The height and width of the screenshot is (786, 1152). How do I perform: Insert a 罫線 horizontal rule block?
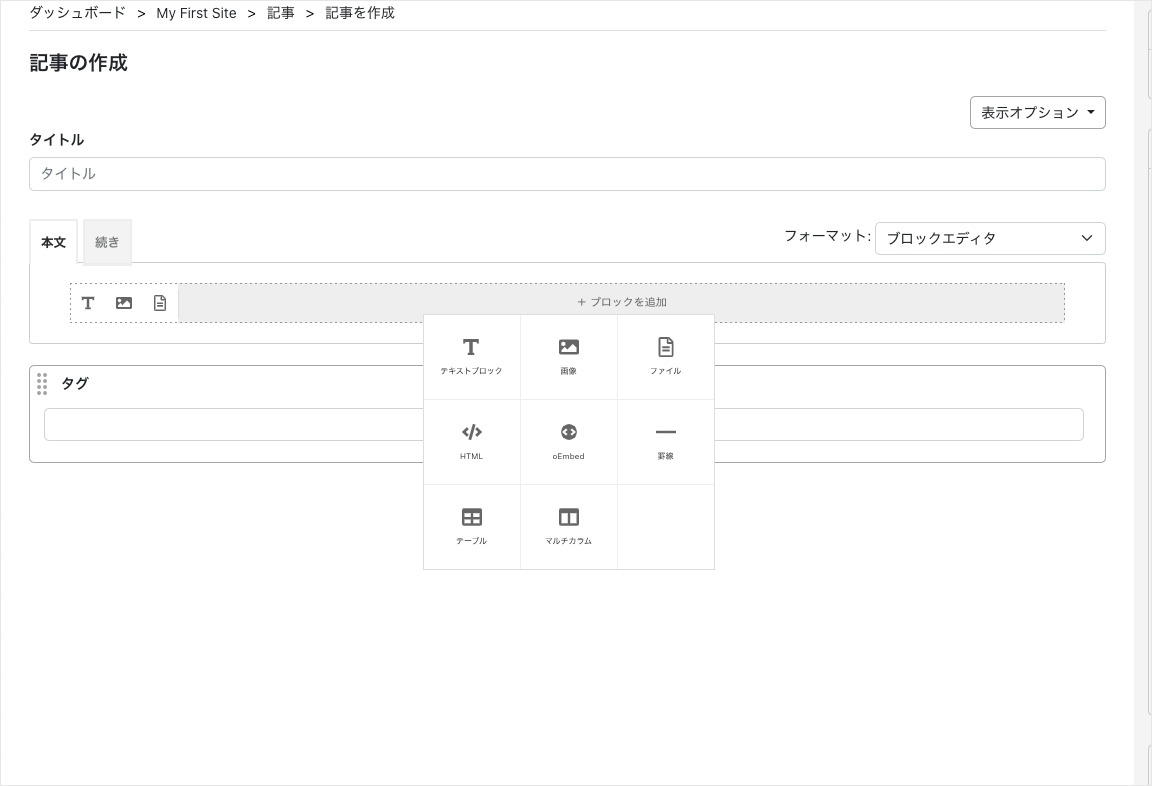[666, 440]
